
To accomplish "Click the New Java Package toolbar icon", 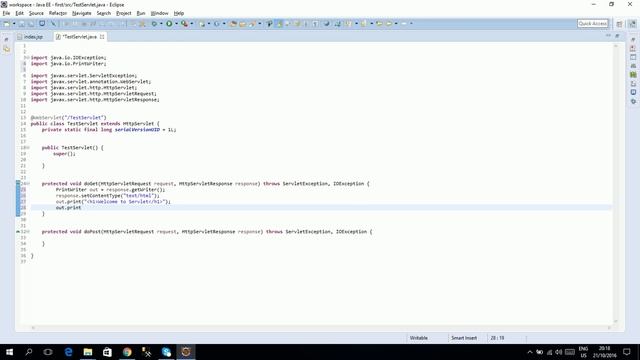I will click(202, 24).
